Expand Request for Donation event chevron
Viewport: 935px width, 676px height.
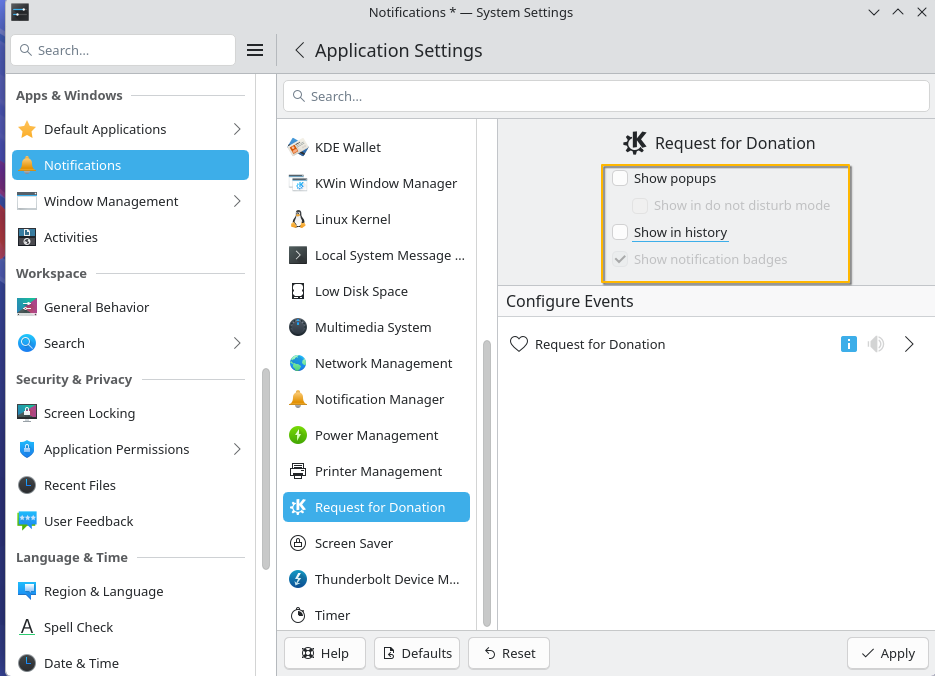tap(909, 344)
